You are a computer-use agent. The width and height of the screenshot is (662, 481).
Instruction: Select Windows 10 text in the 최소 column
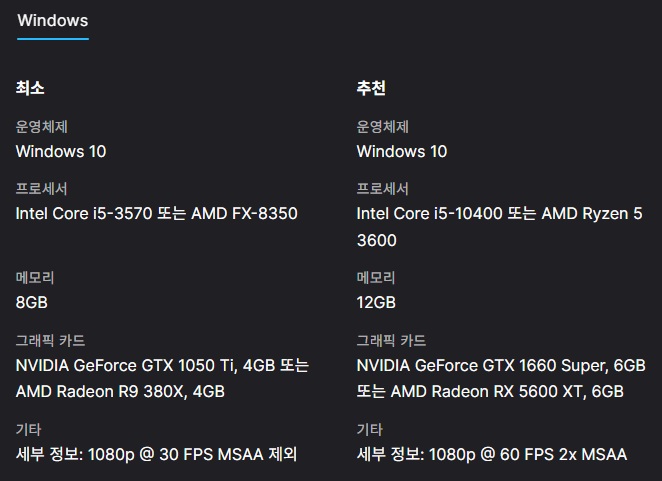61,152
